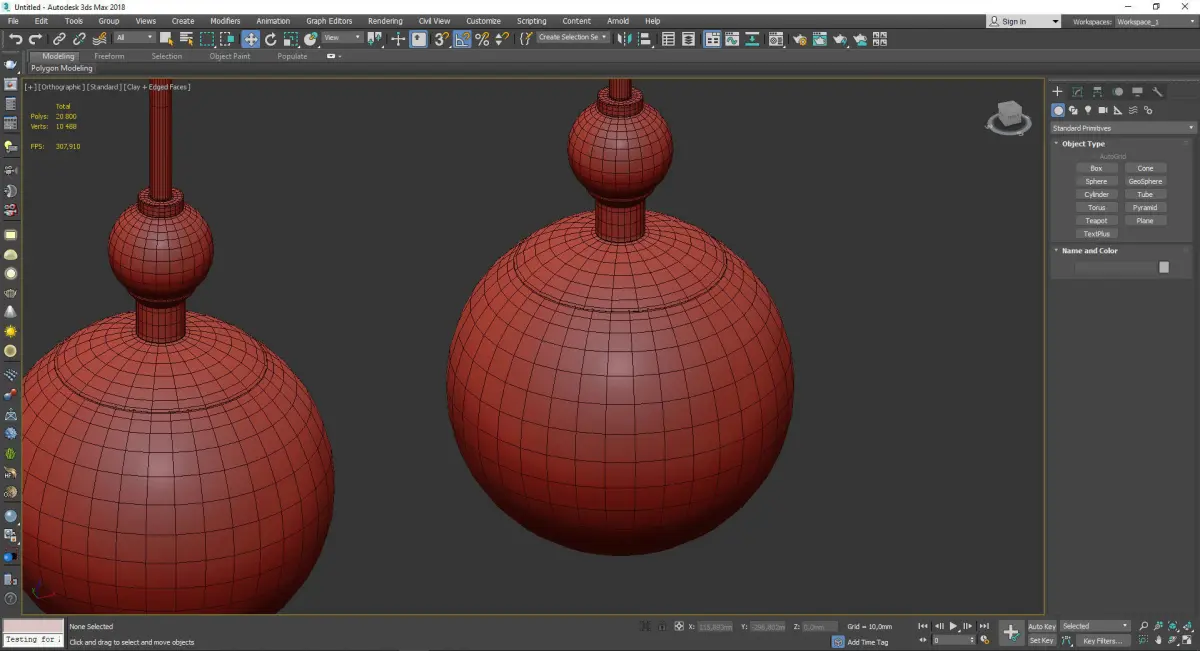Click the Mirror tool icon

click(625, 39)
